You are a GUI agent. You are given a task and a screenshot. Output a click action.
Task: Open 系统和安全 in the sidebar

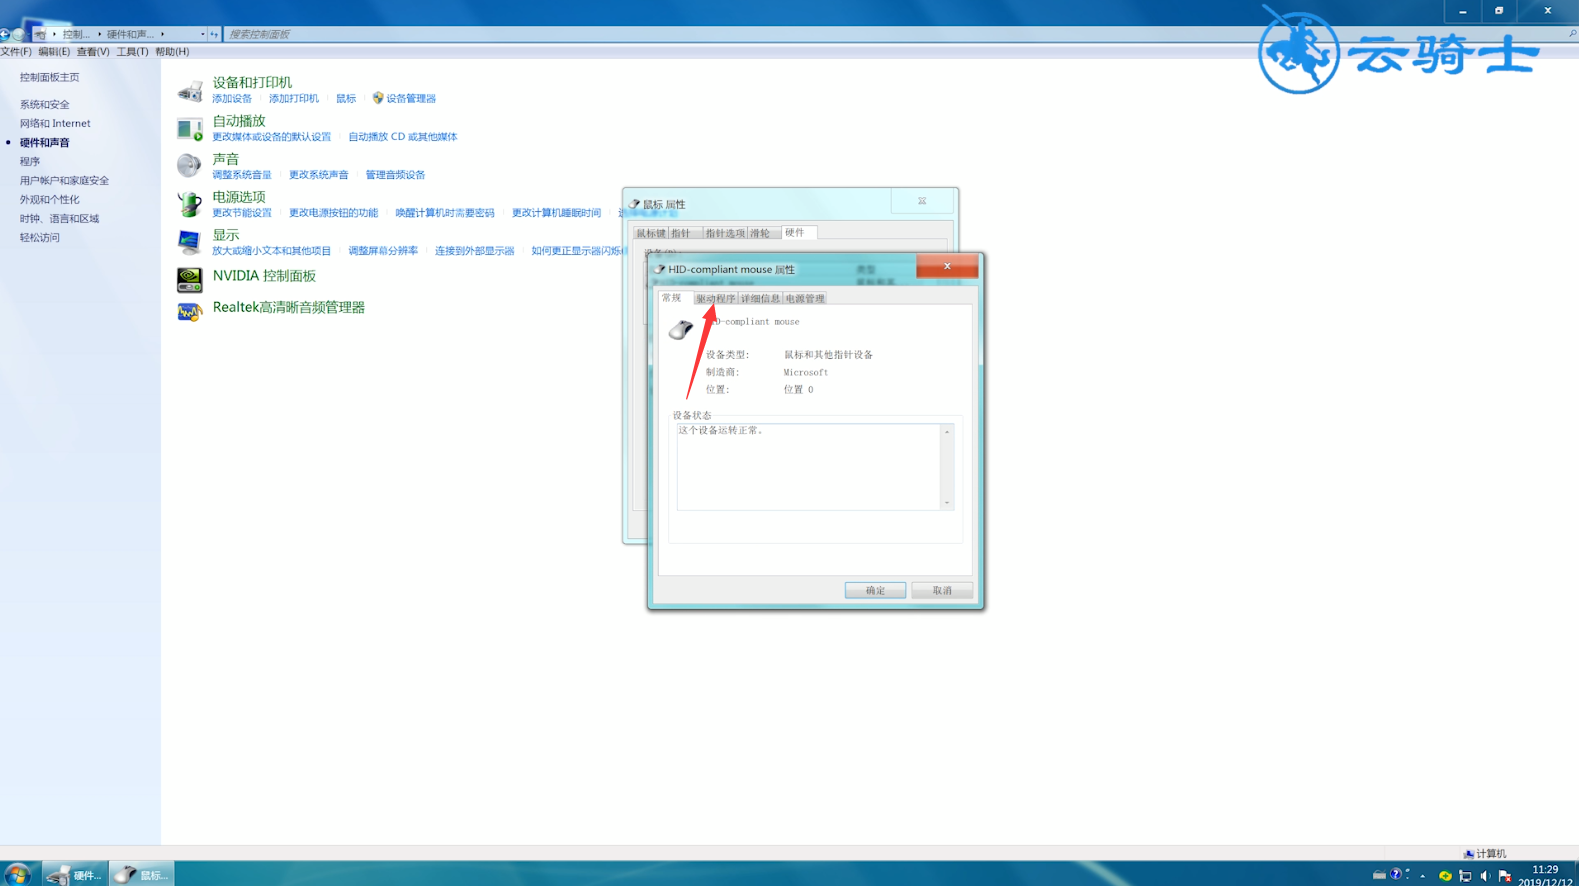pyautogui.click(x=45, y=104)
